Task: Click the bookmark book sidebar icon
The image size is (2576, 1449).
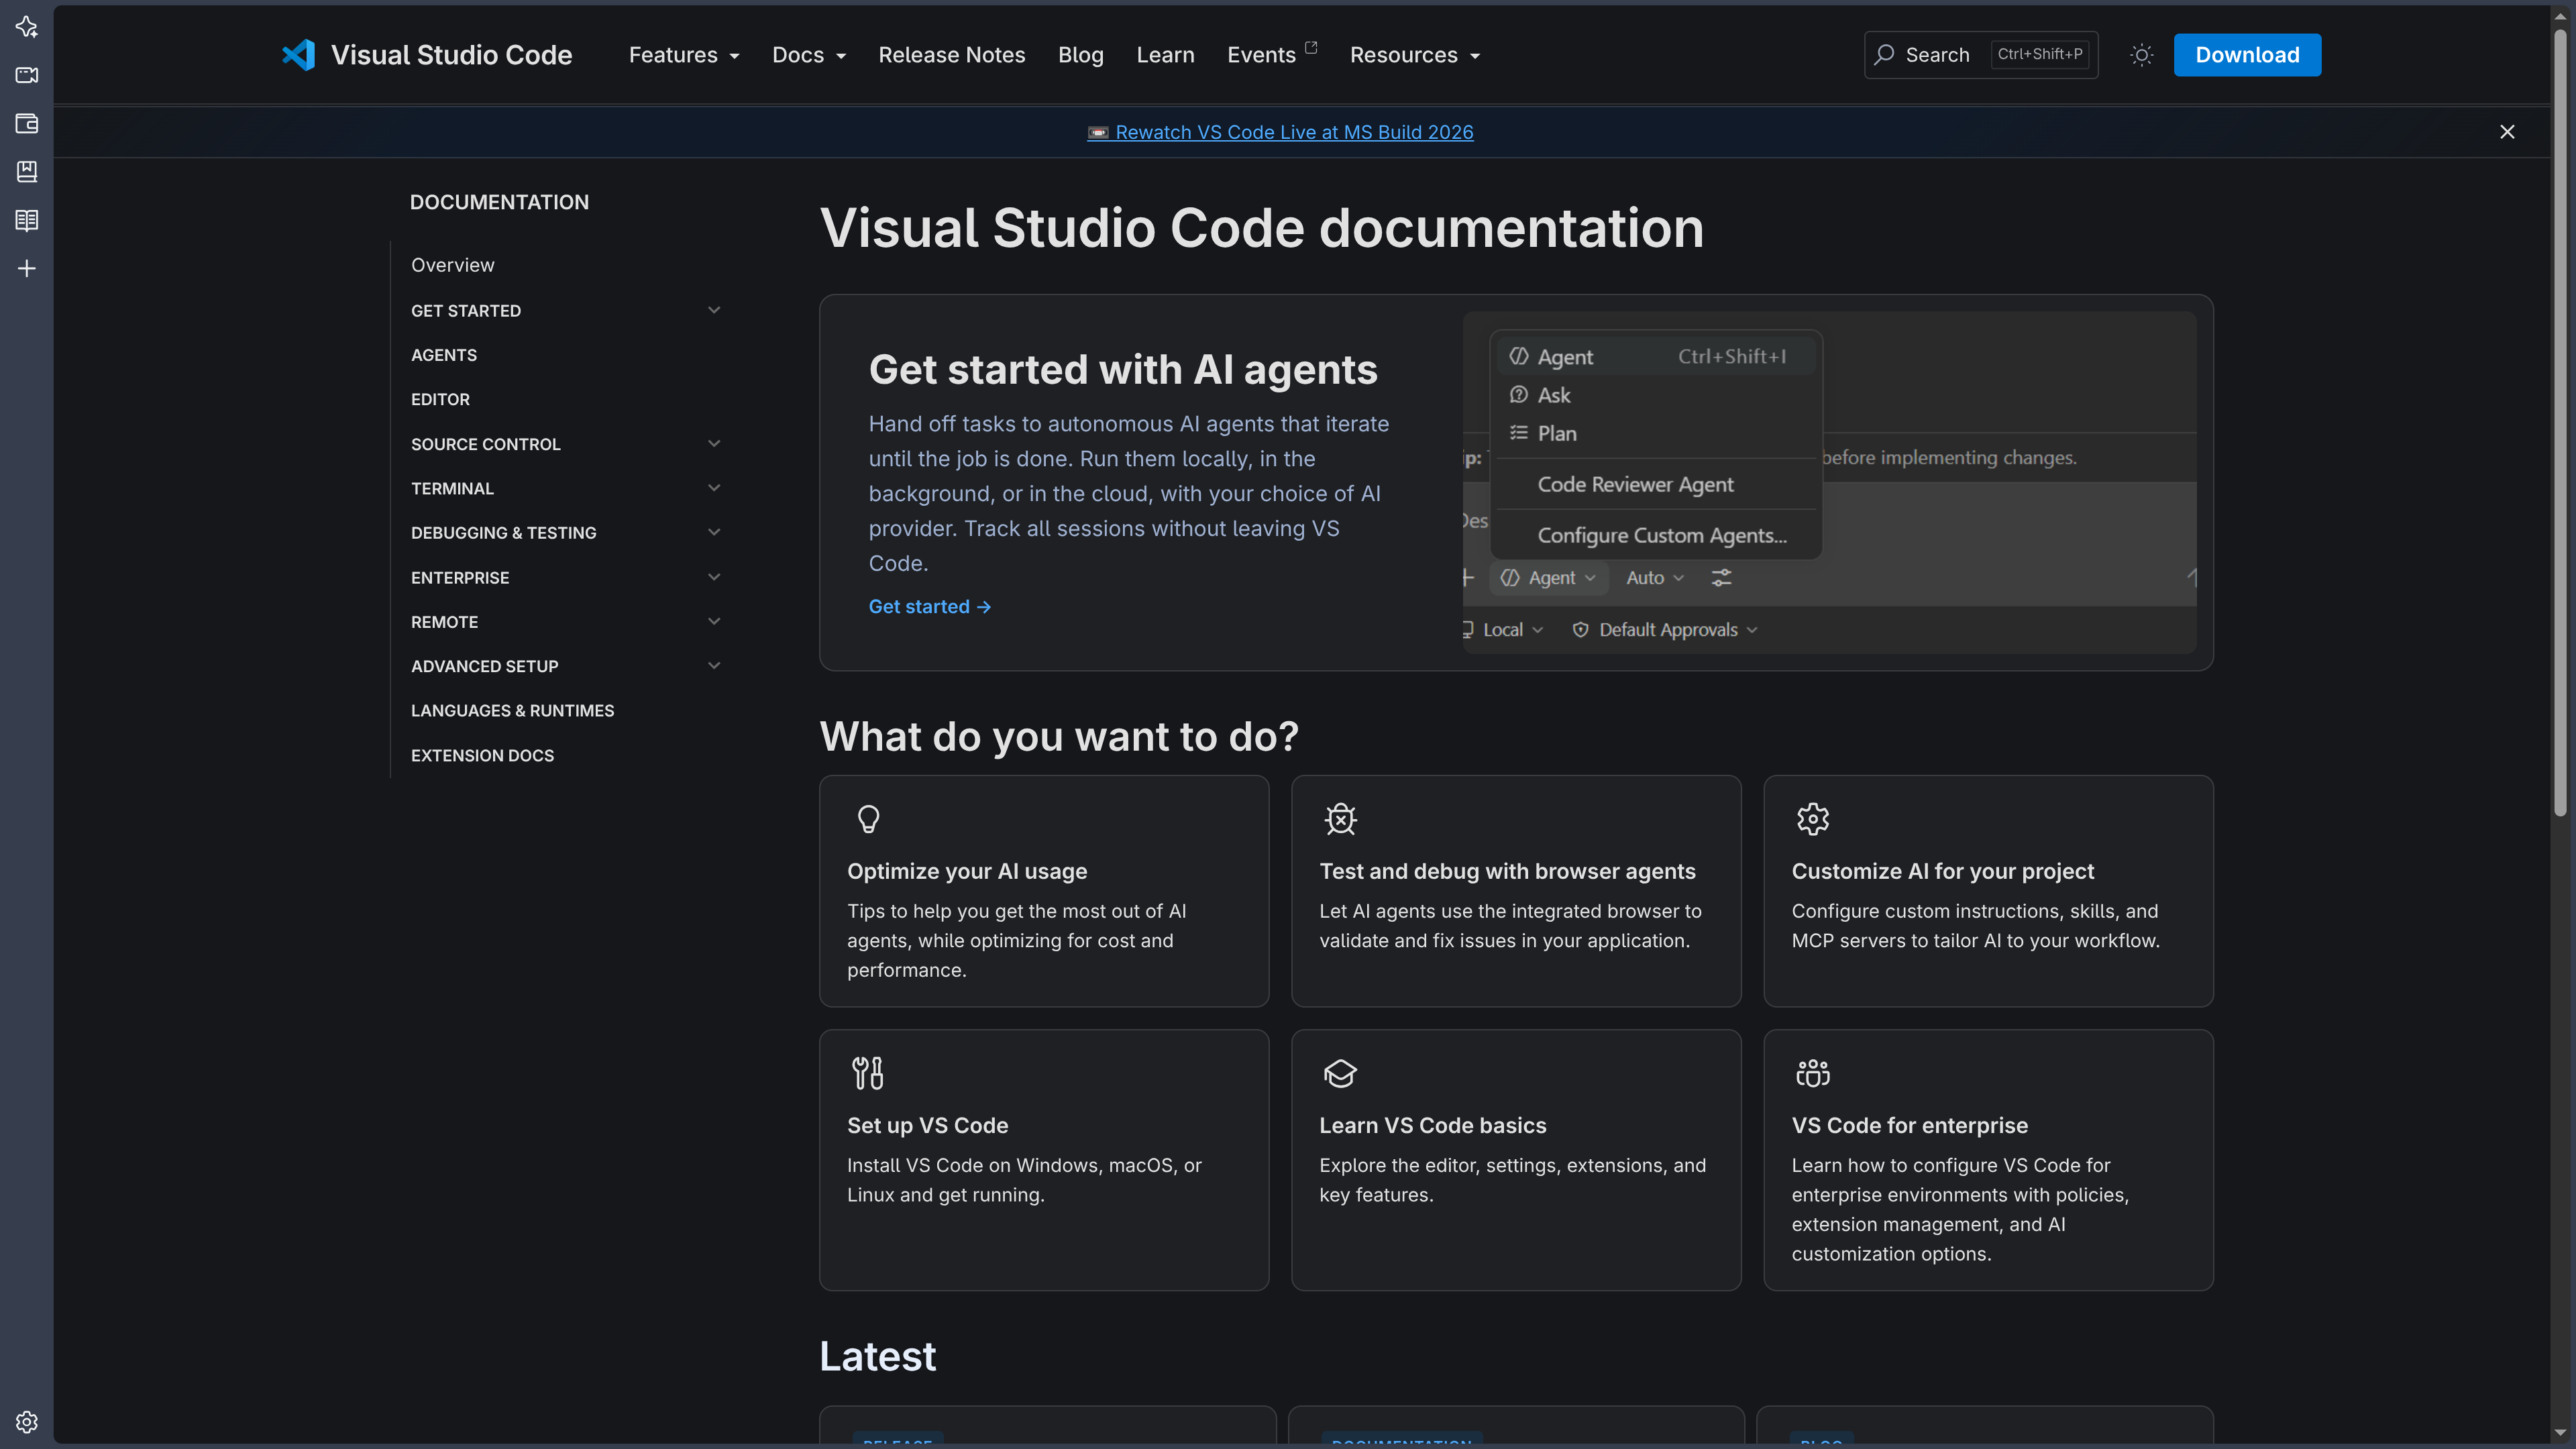Action: point(27,171)
